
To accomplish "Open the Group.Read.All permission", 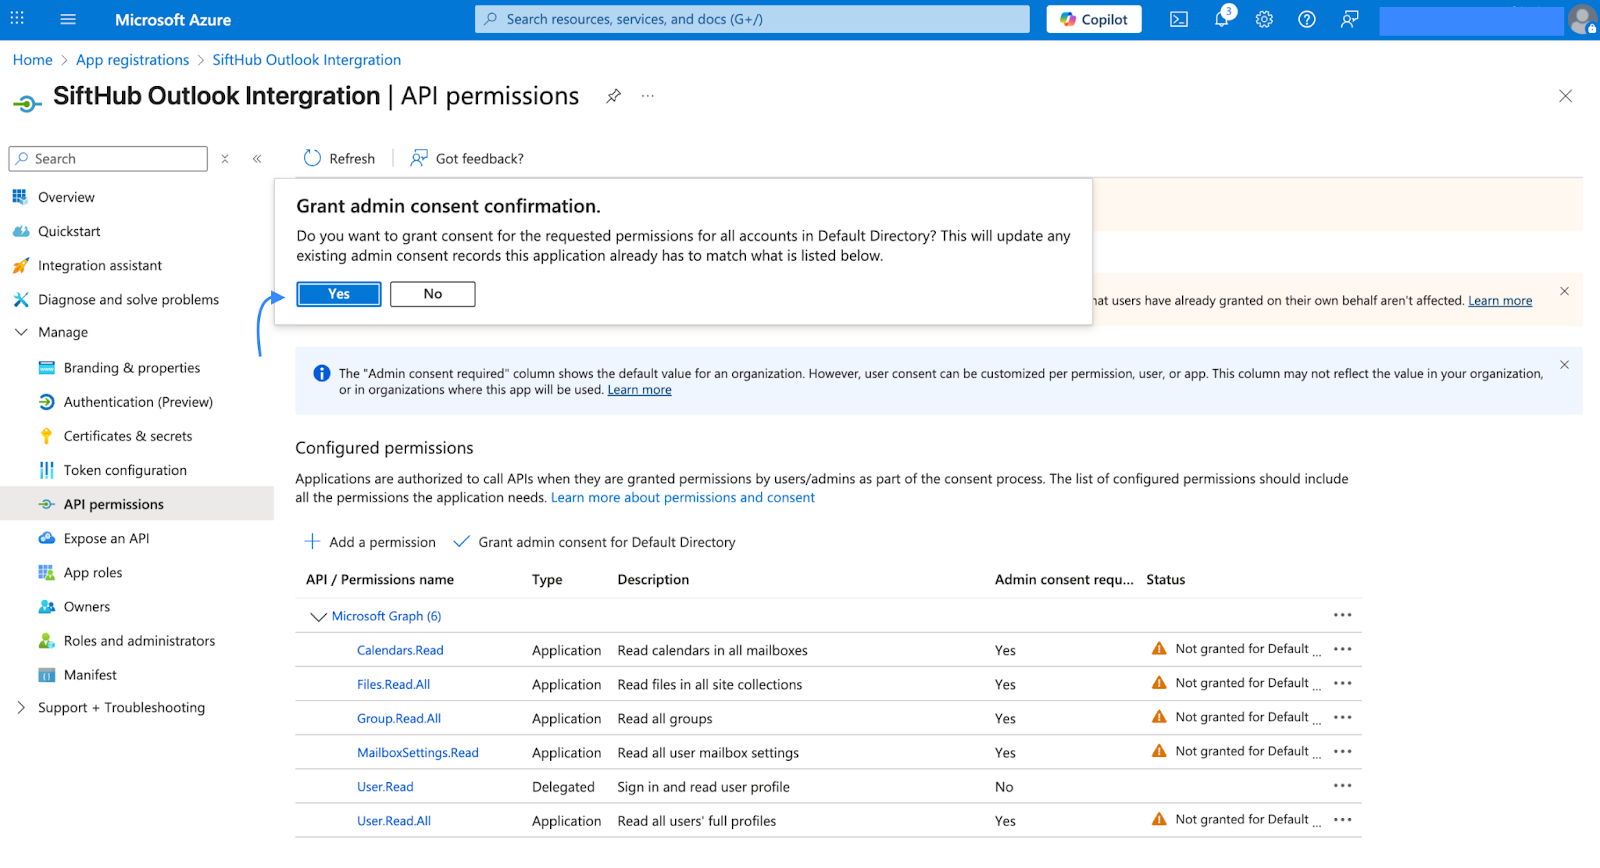I will [399, 718].
